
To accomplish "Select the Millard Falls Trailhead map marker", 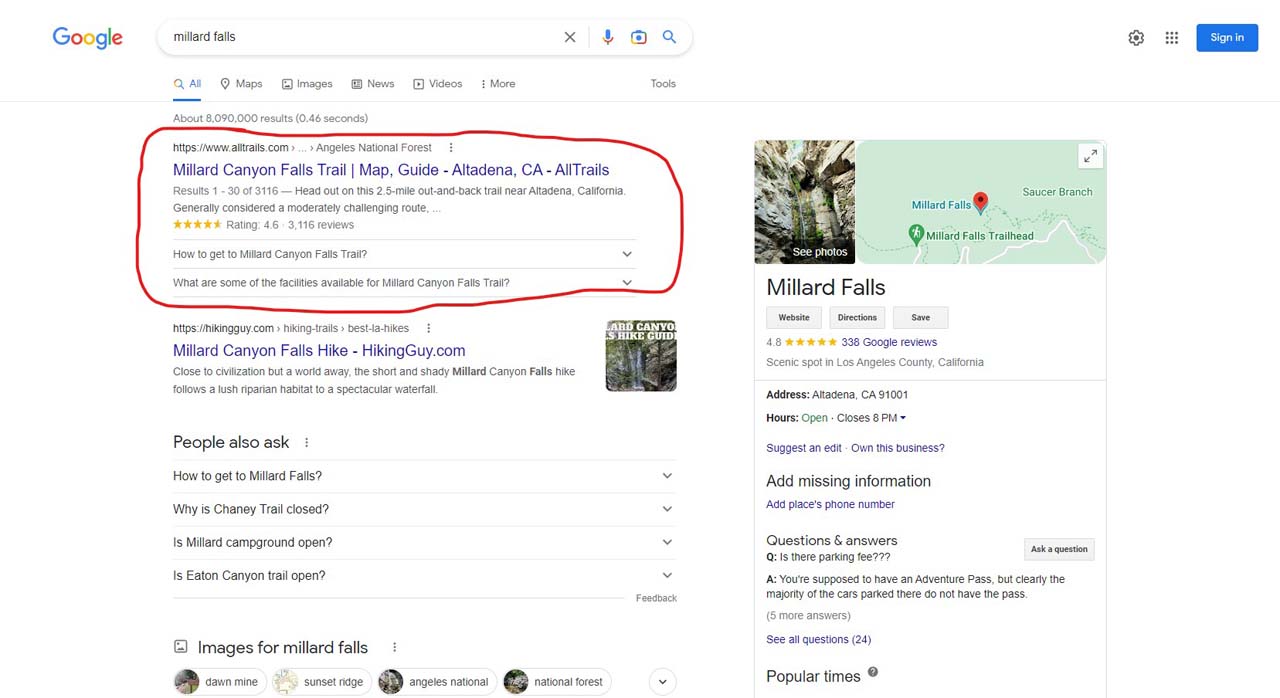I will tap(916, 235).
